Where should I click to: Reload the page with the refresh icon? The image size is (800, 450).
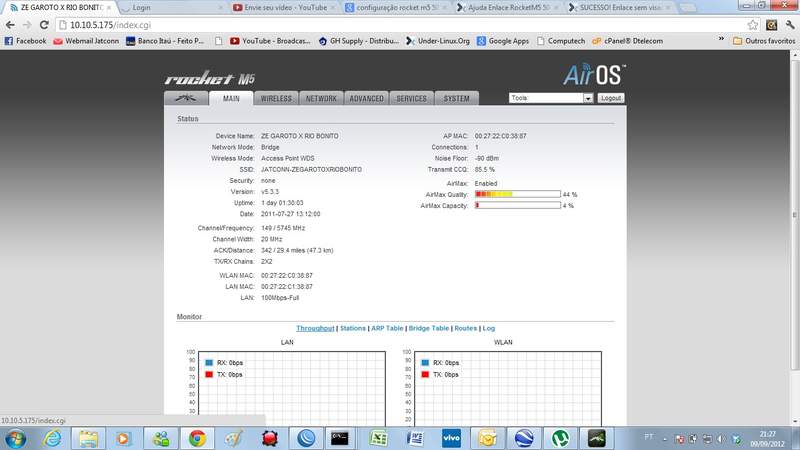44,24
